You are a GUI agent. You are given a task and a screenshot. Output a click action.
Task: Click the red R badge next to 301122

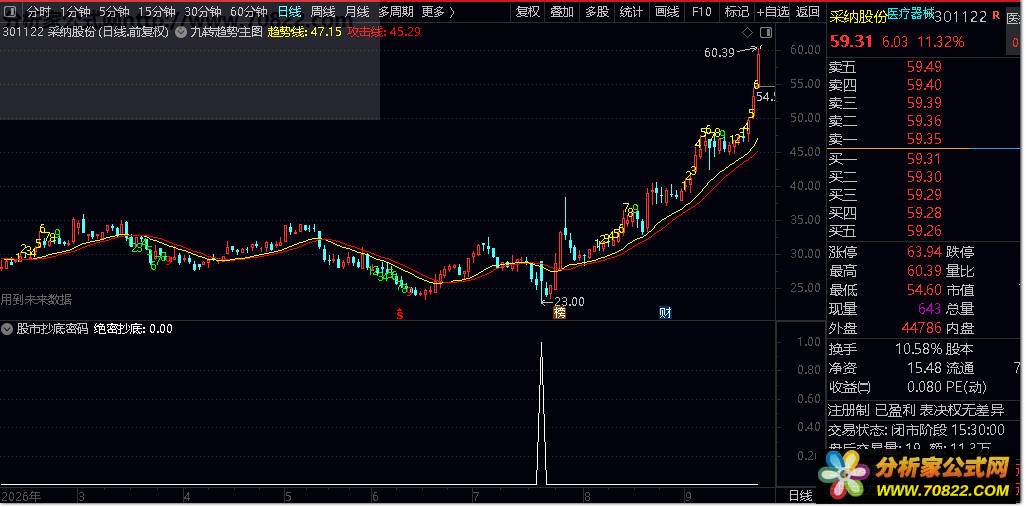(996, 15)
